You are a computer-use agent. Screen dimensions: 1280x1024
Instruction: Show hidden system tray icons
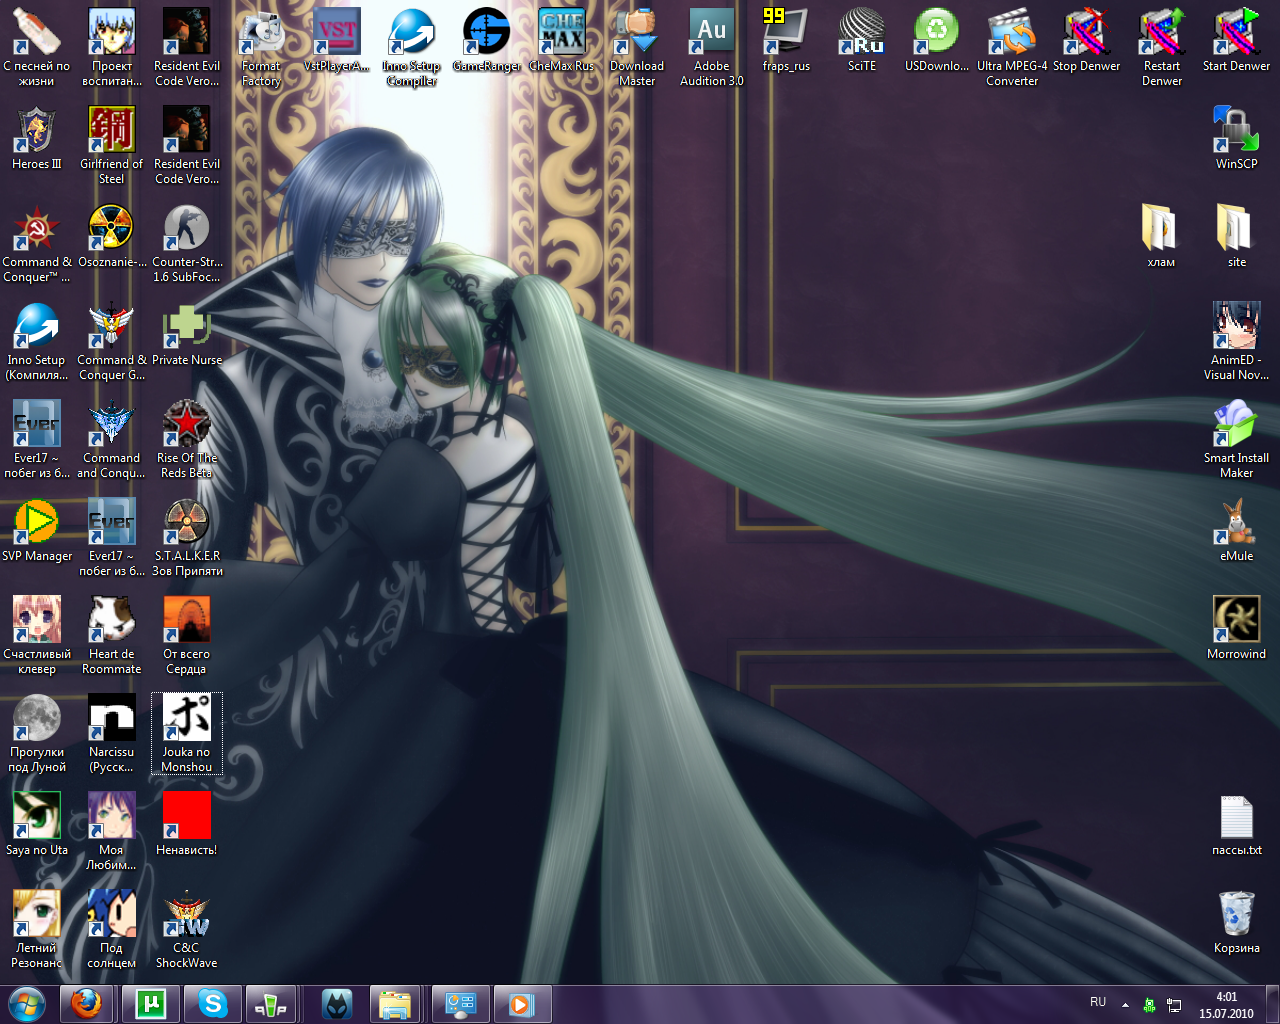(1125, 1005)
